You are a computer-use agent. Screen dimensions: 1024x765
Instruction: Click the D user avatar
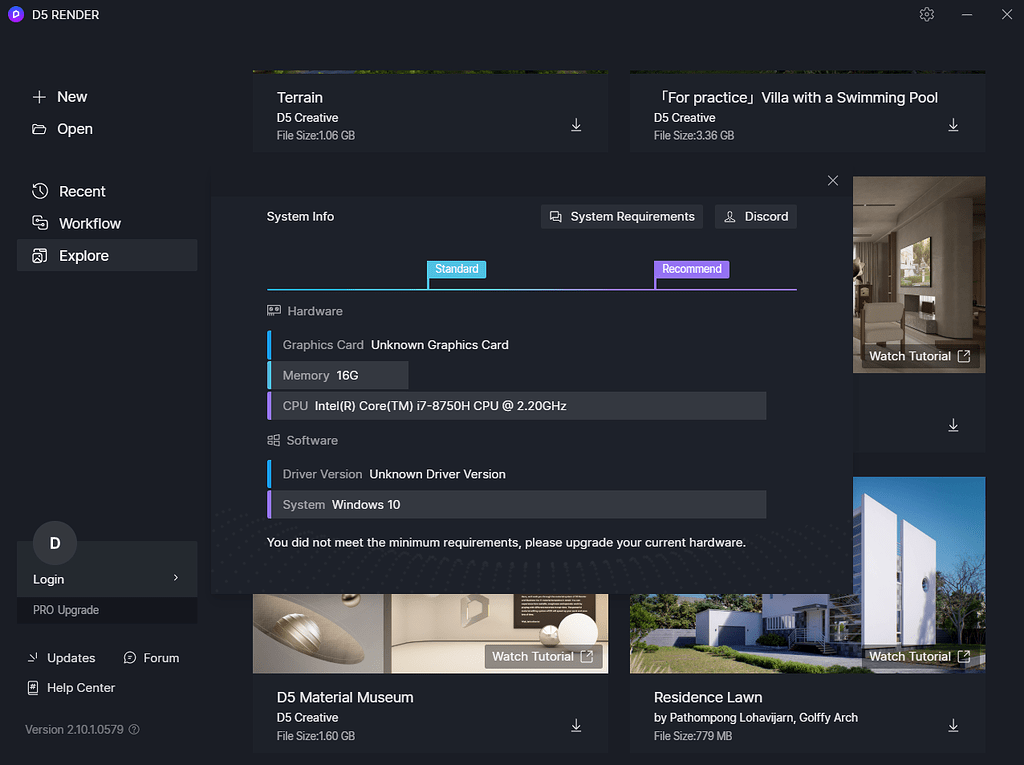point(55,543)
